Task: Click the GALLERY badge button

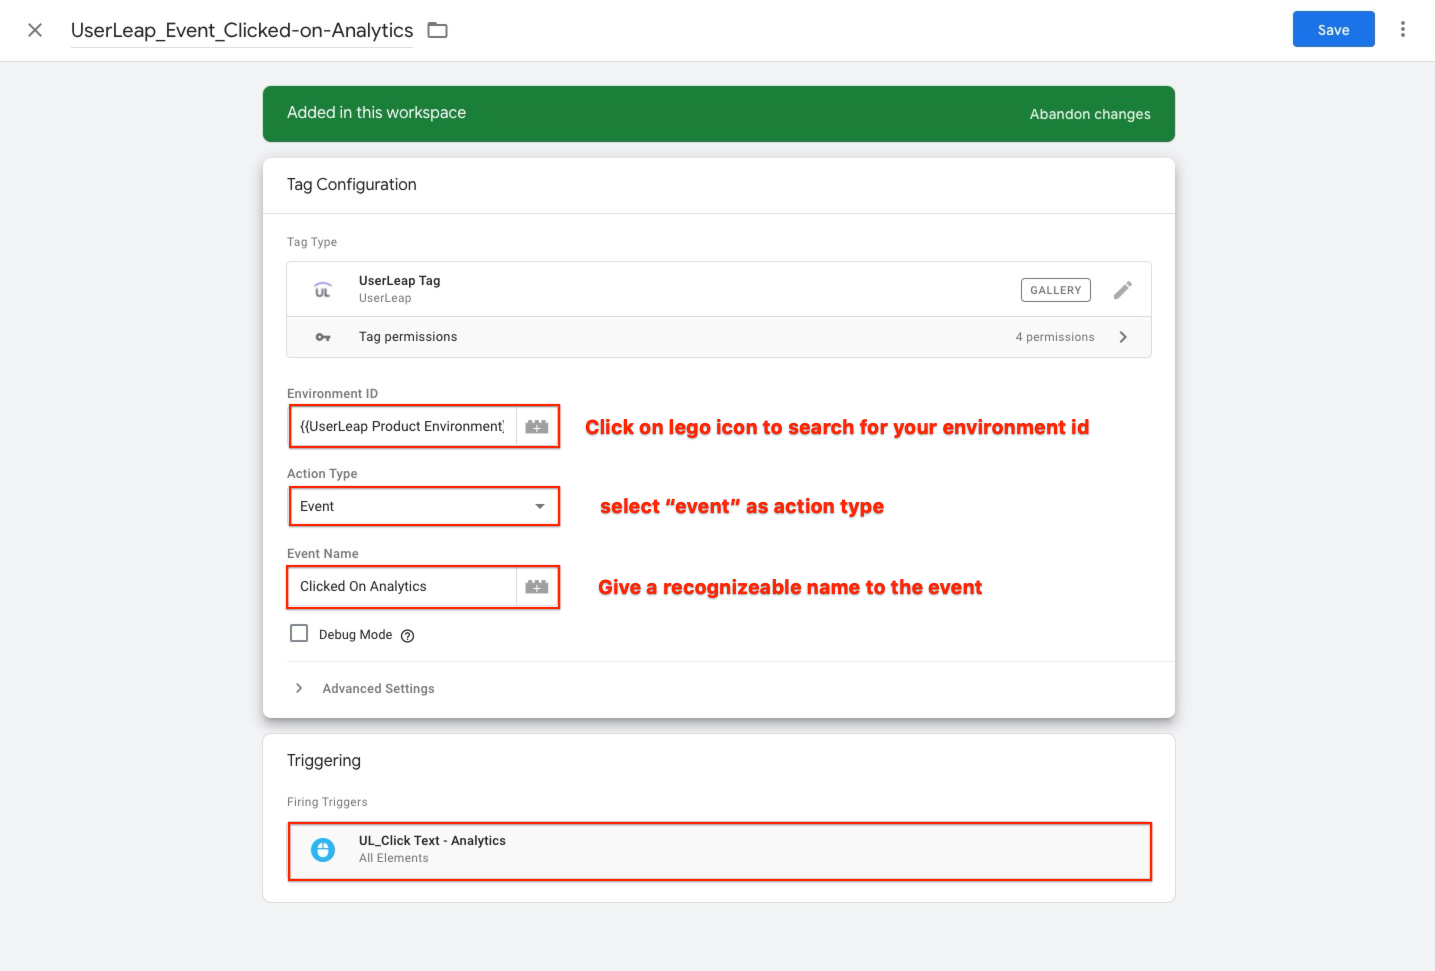Action: (1056, 290)
